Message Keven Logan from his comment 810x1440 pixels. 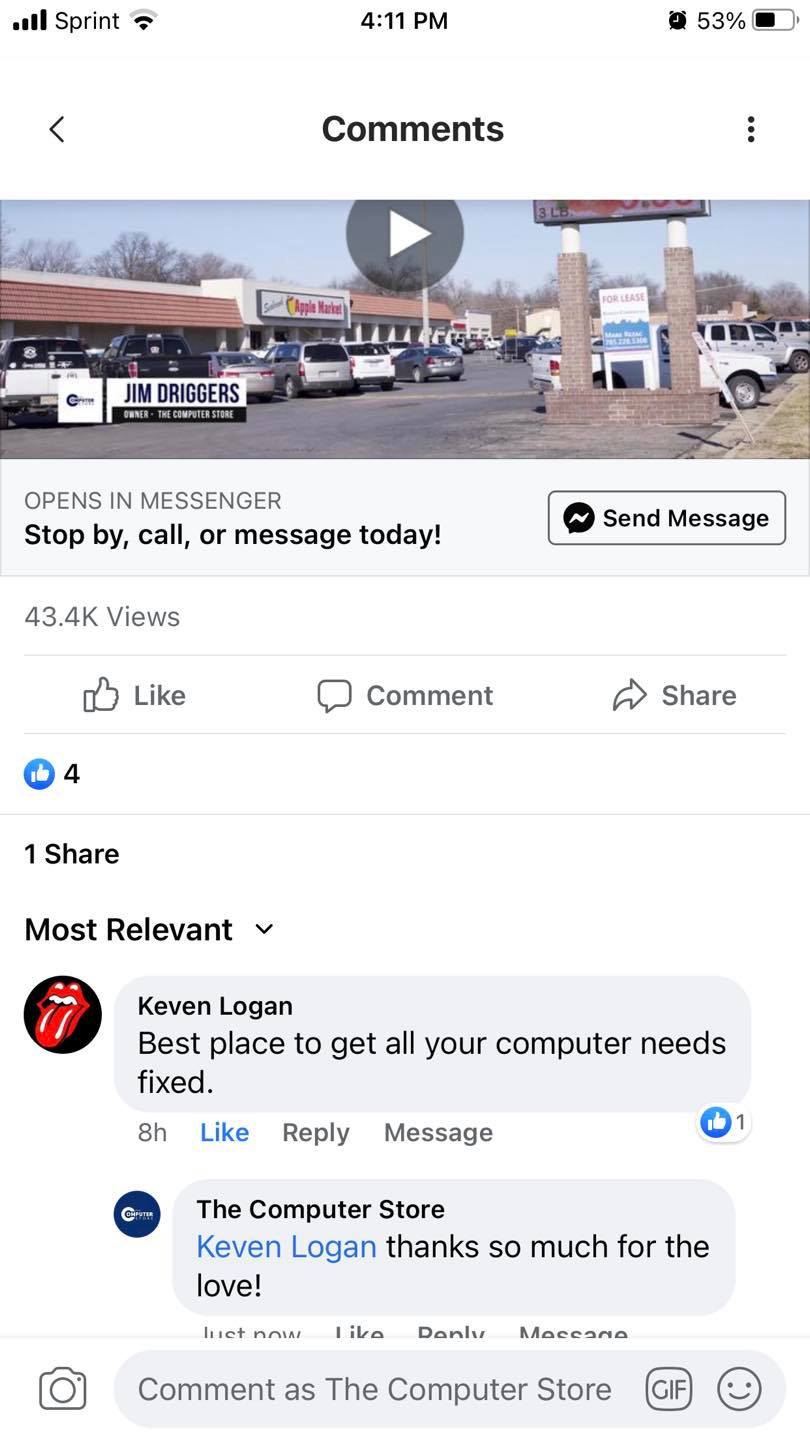(438, 1132)
